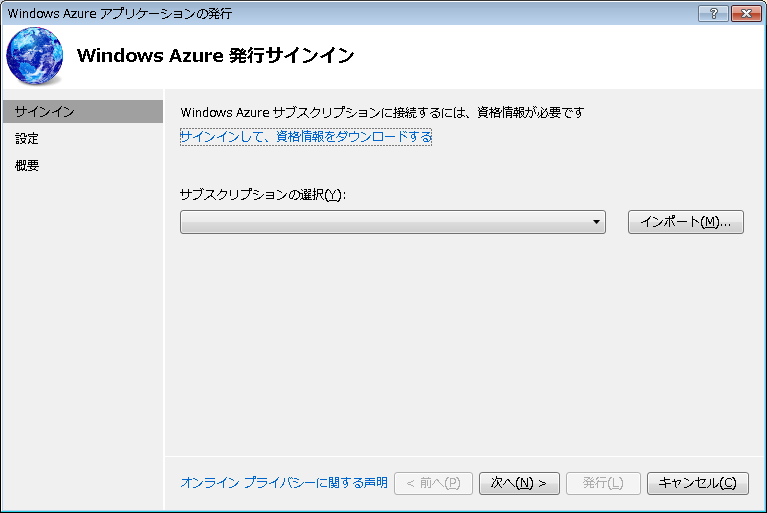
Task: Open サインインして、資格情報をダウンロードする link
Action: (306, 136)
